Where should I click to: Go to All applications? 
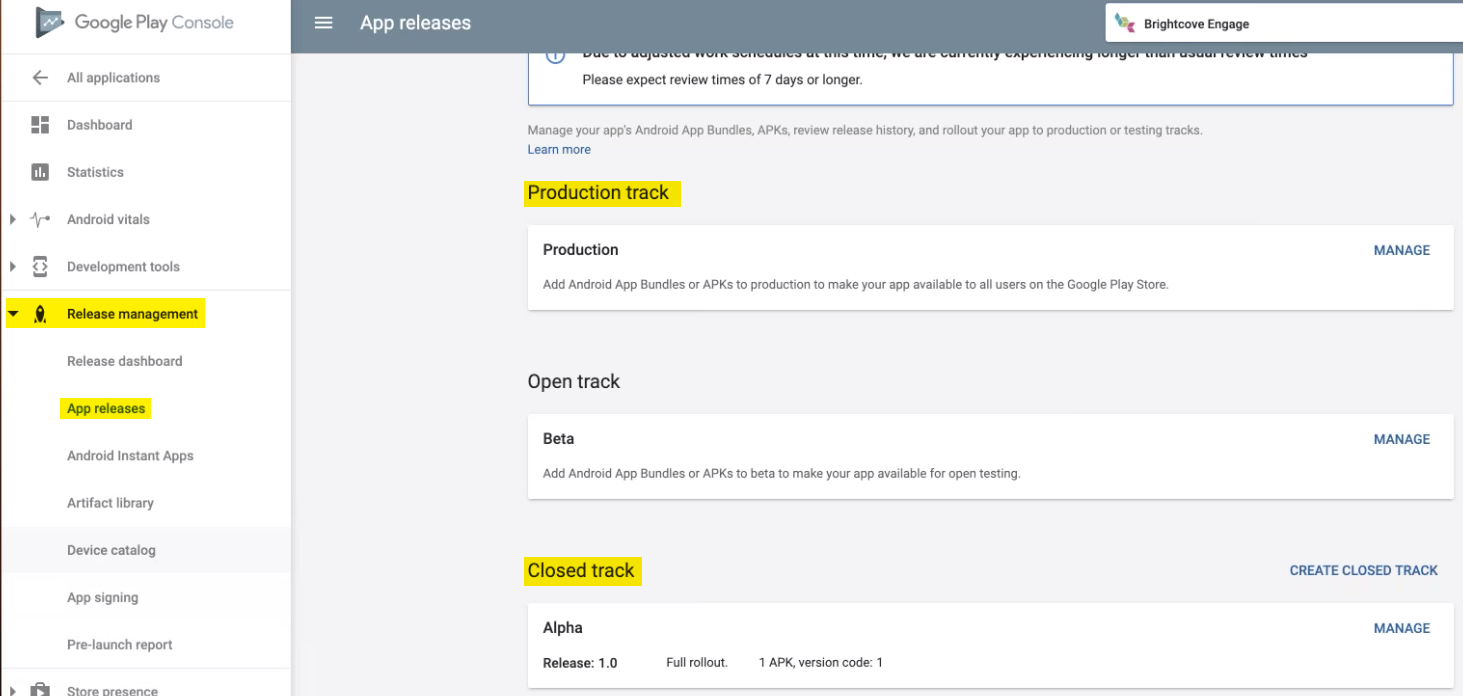pos(113,77)
